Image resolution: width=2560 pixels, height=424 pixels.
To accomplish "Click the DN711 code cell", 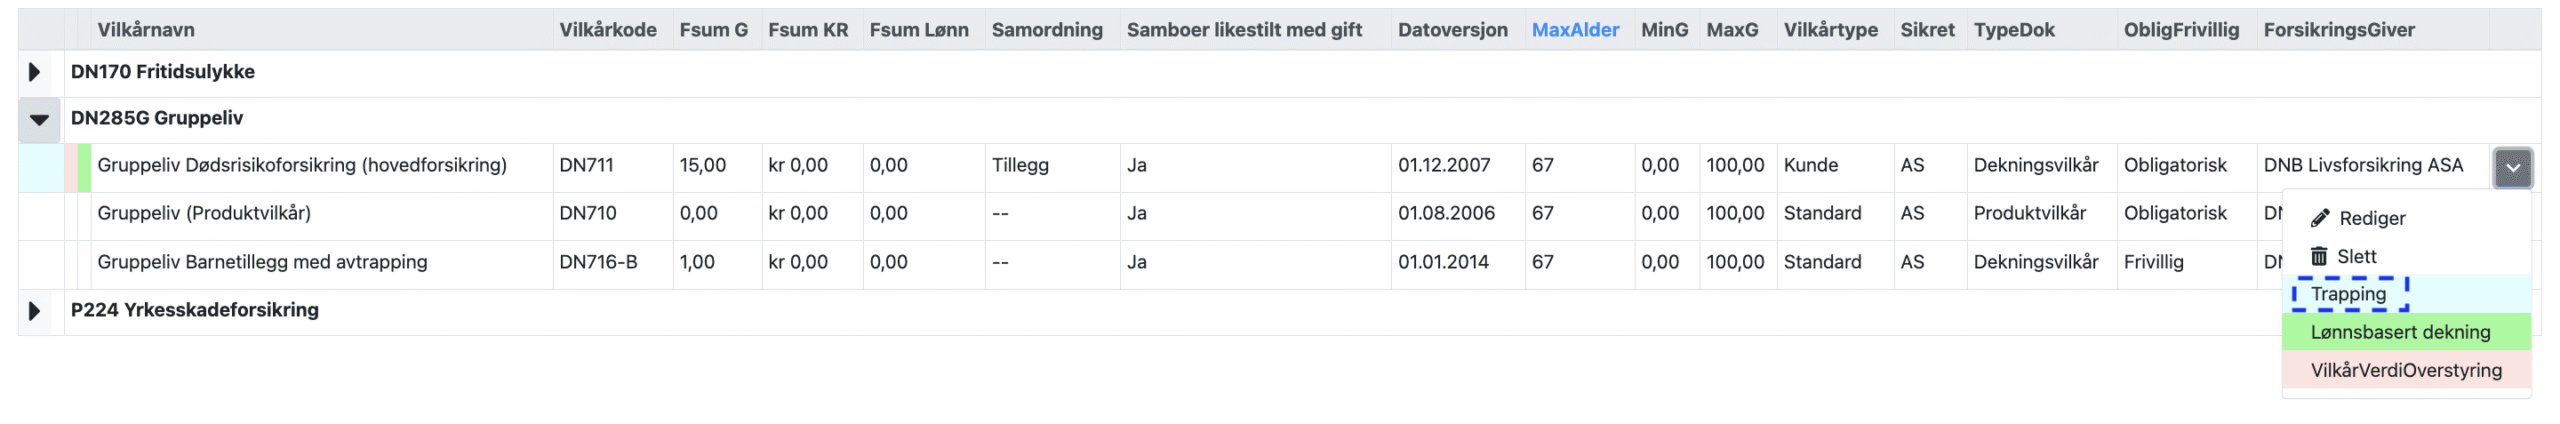I will pos(587,165).
